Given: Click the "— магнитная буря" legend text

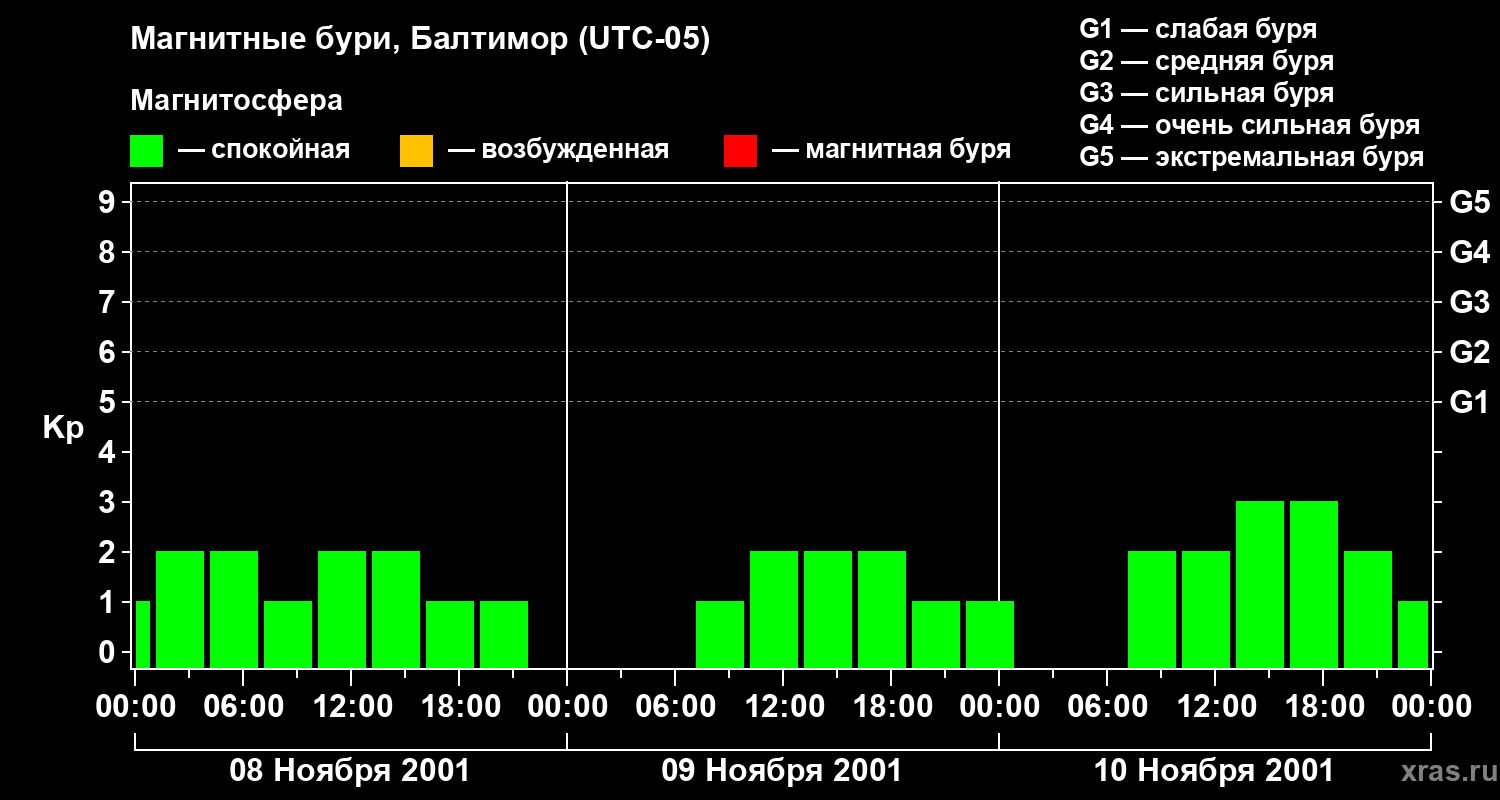Looking at the screenshot, I should click(892, 150).
